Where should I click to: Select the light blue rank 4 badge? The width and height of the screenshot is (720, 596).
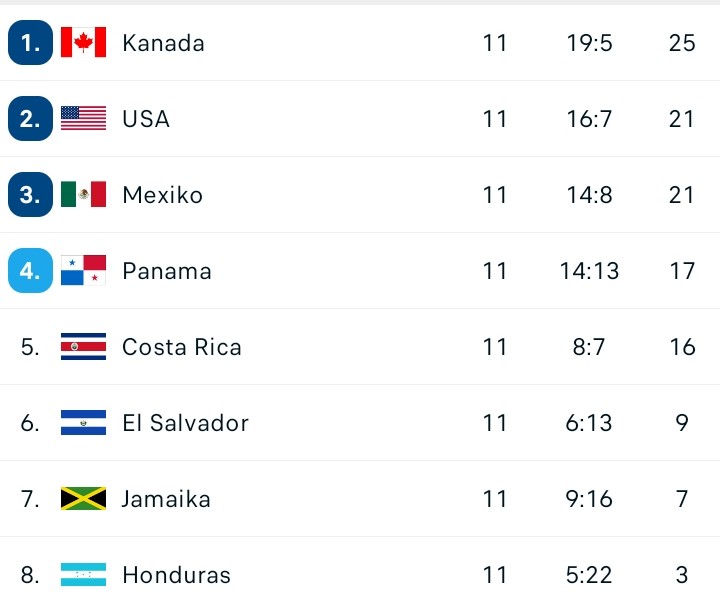pyautogui.click(x=30, y=270)
